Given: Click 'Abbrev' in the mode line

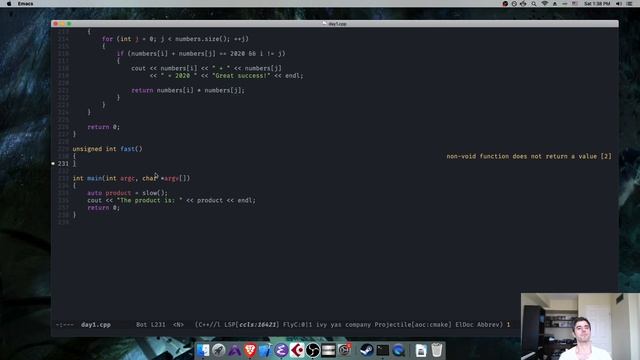Looking at the screenshot, I should tap(490, 325).
